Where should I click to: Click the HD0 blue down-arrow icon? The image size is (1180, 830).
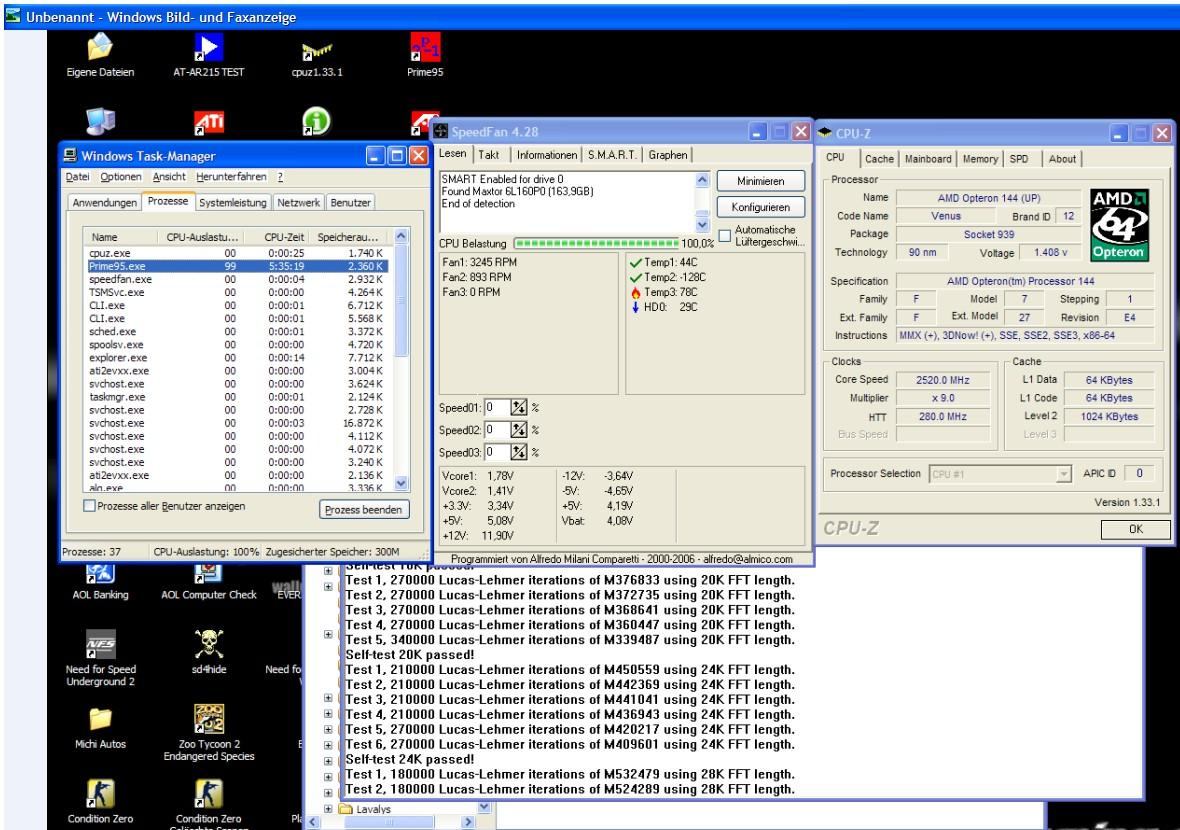tap(635, 307)
